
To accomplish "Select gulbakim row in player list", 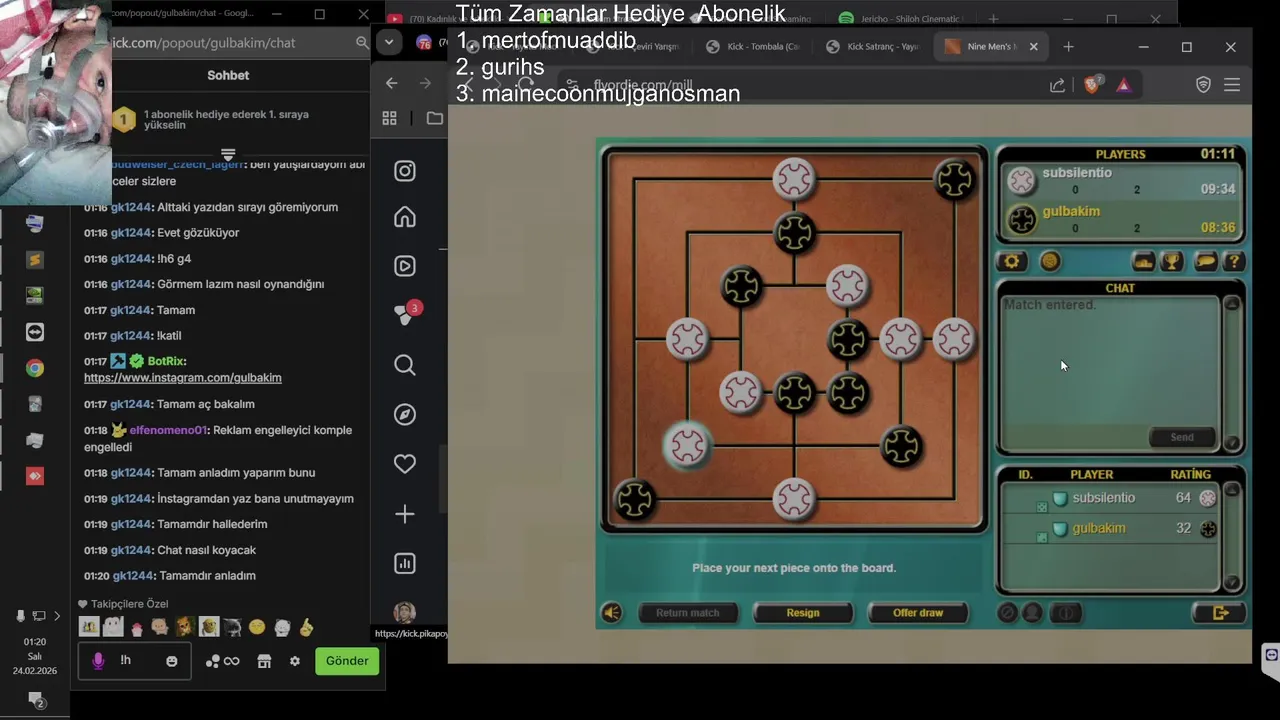I will coord(1110,528).
